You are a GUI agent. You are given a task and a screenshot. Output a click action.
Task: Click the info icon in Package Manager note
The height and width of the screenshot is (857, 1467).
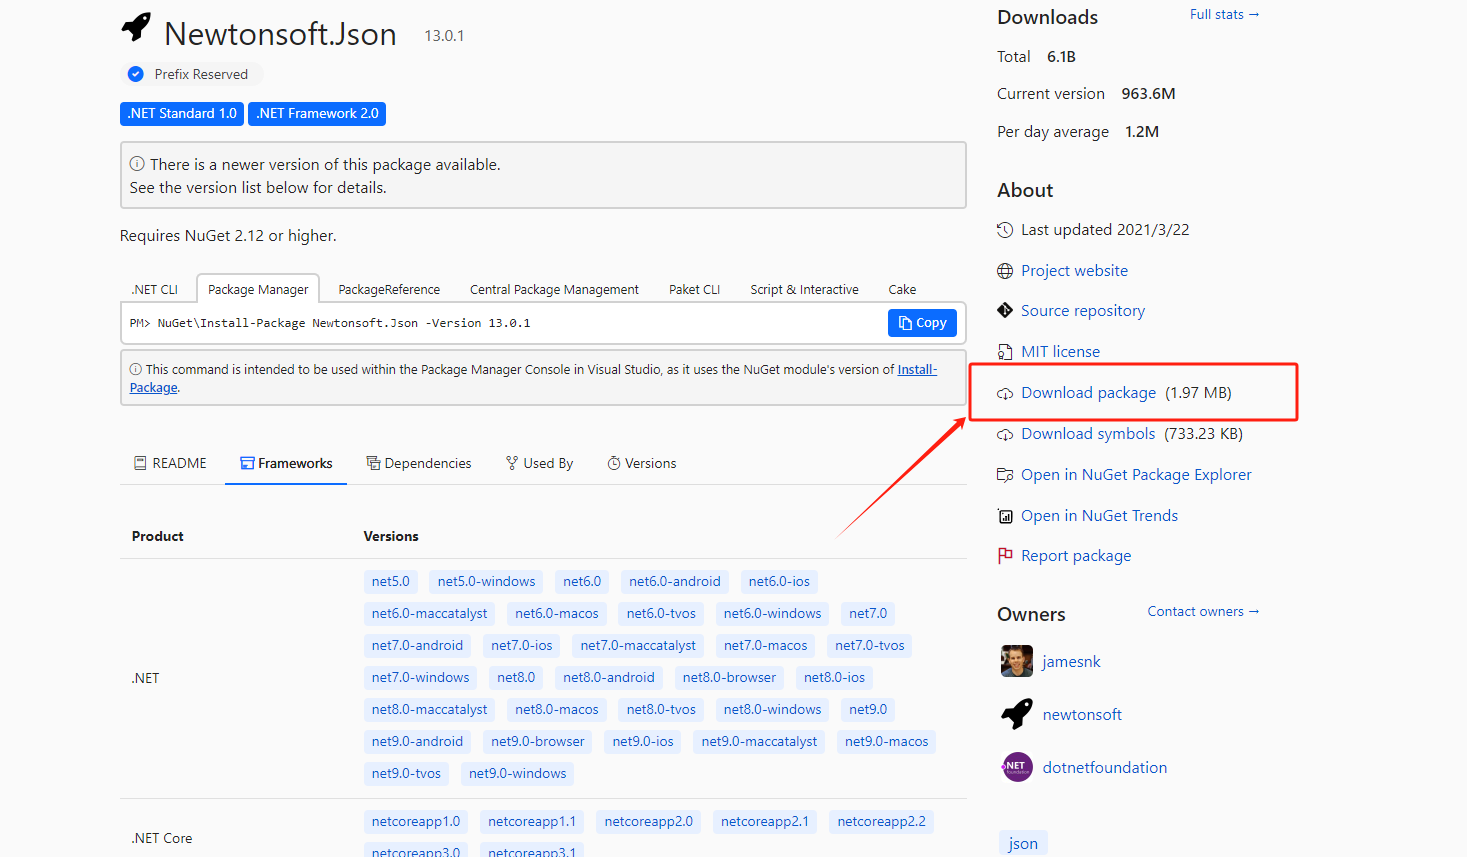(x=136, y=369)
